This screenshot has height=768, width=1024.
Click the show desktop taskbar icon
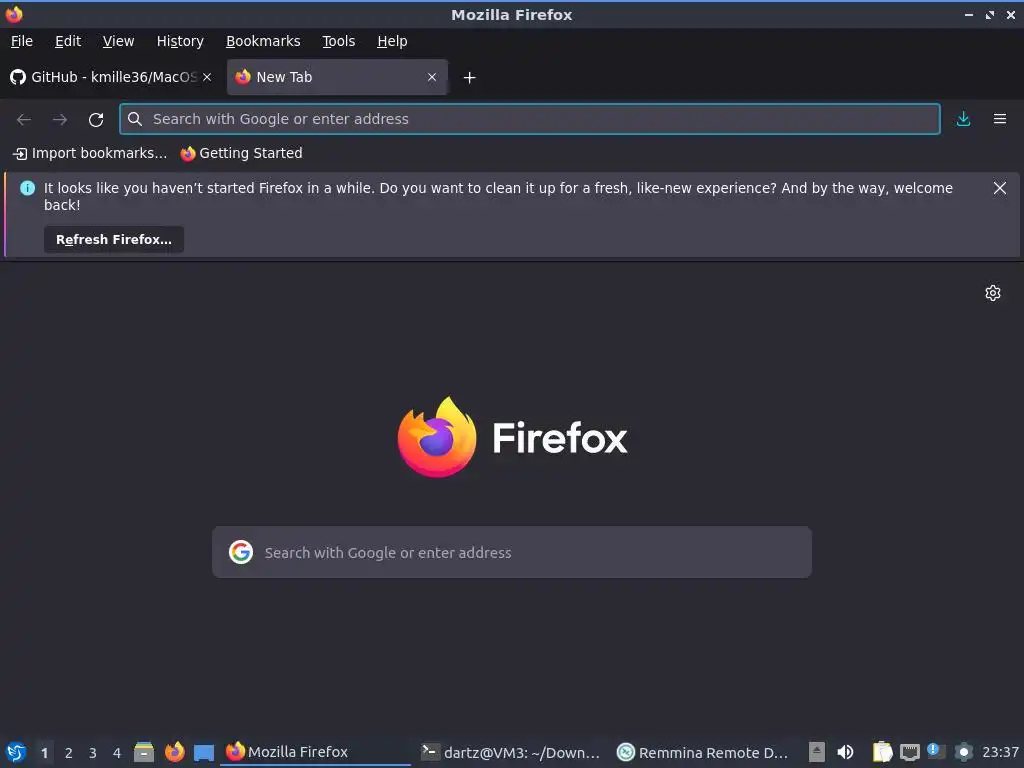pos(204,752)
